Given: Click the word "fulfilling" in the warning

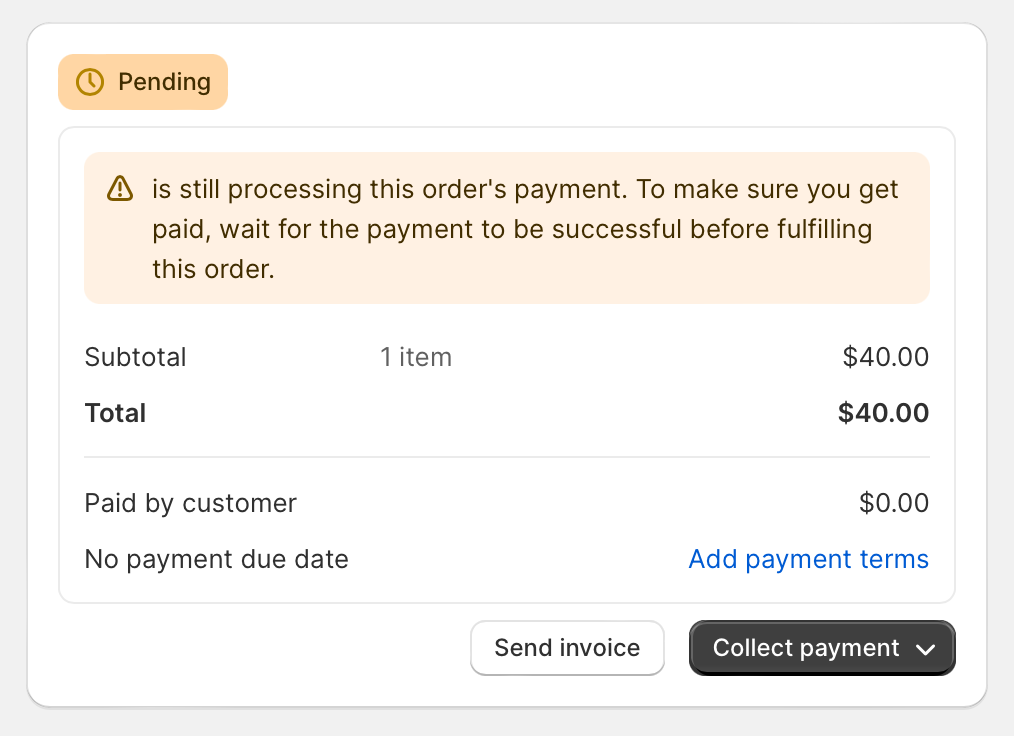Looking at the screenshot, I should [x=824, y=229].
